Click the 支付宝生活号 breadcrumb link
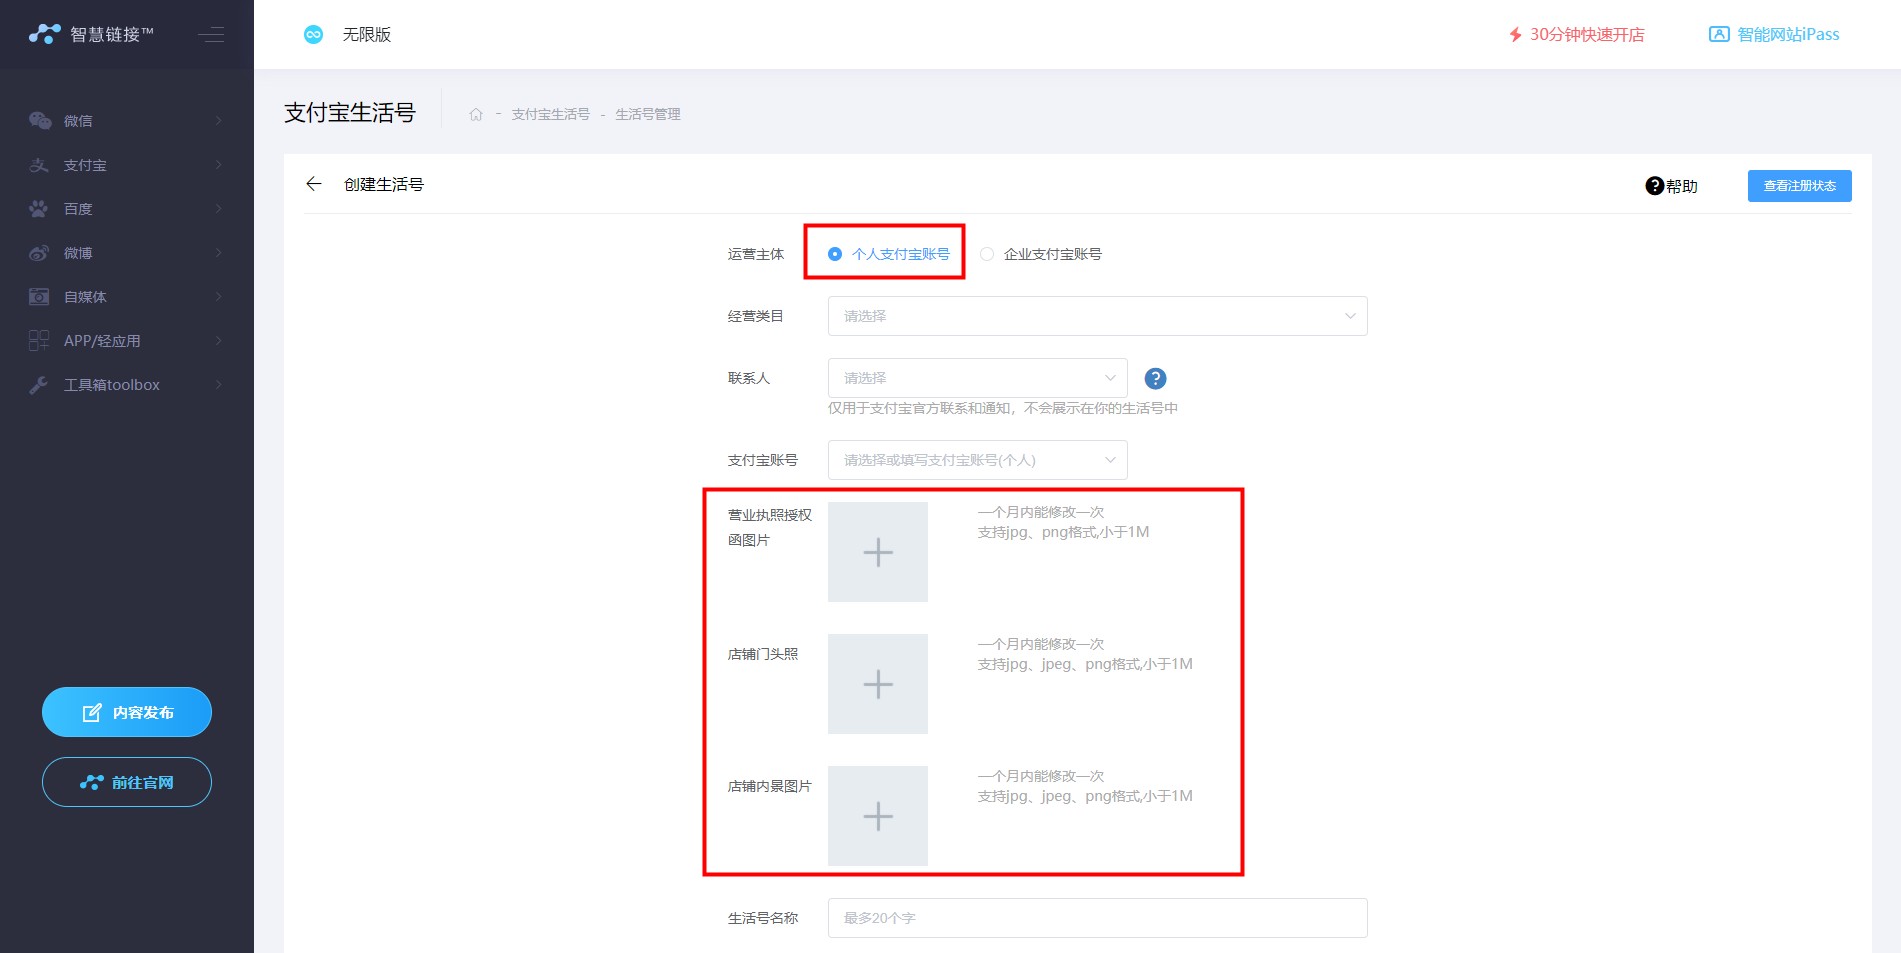 pos(550,114)
